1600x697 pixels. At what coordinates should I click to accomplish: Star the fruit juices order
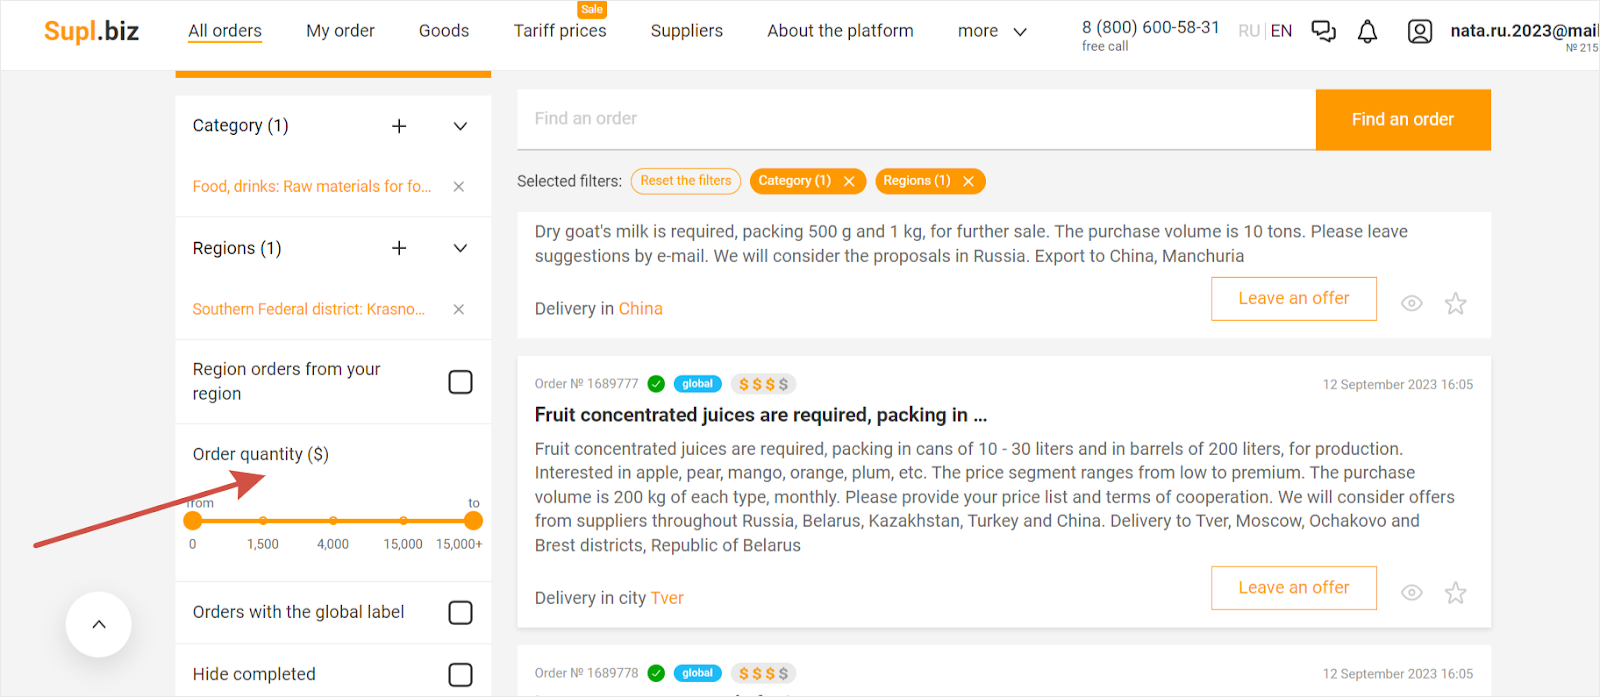coord(1455,593)
